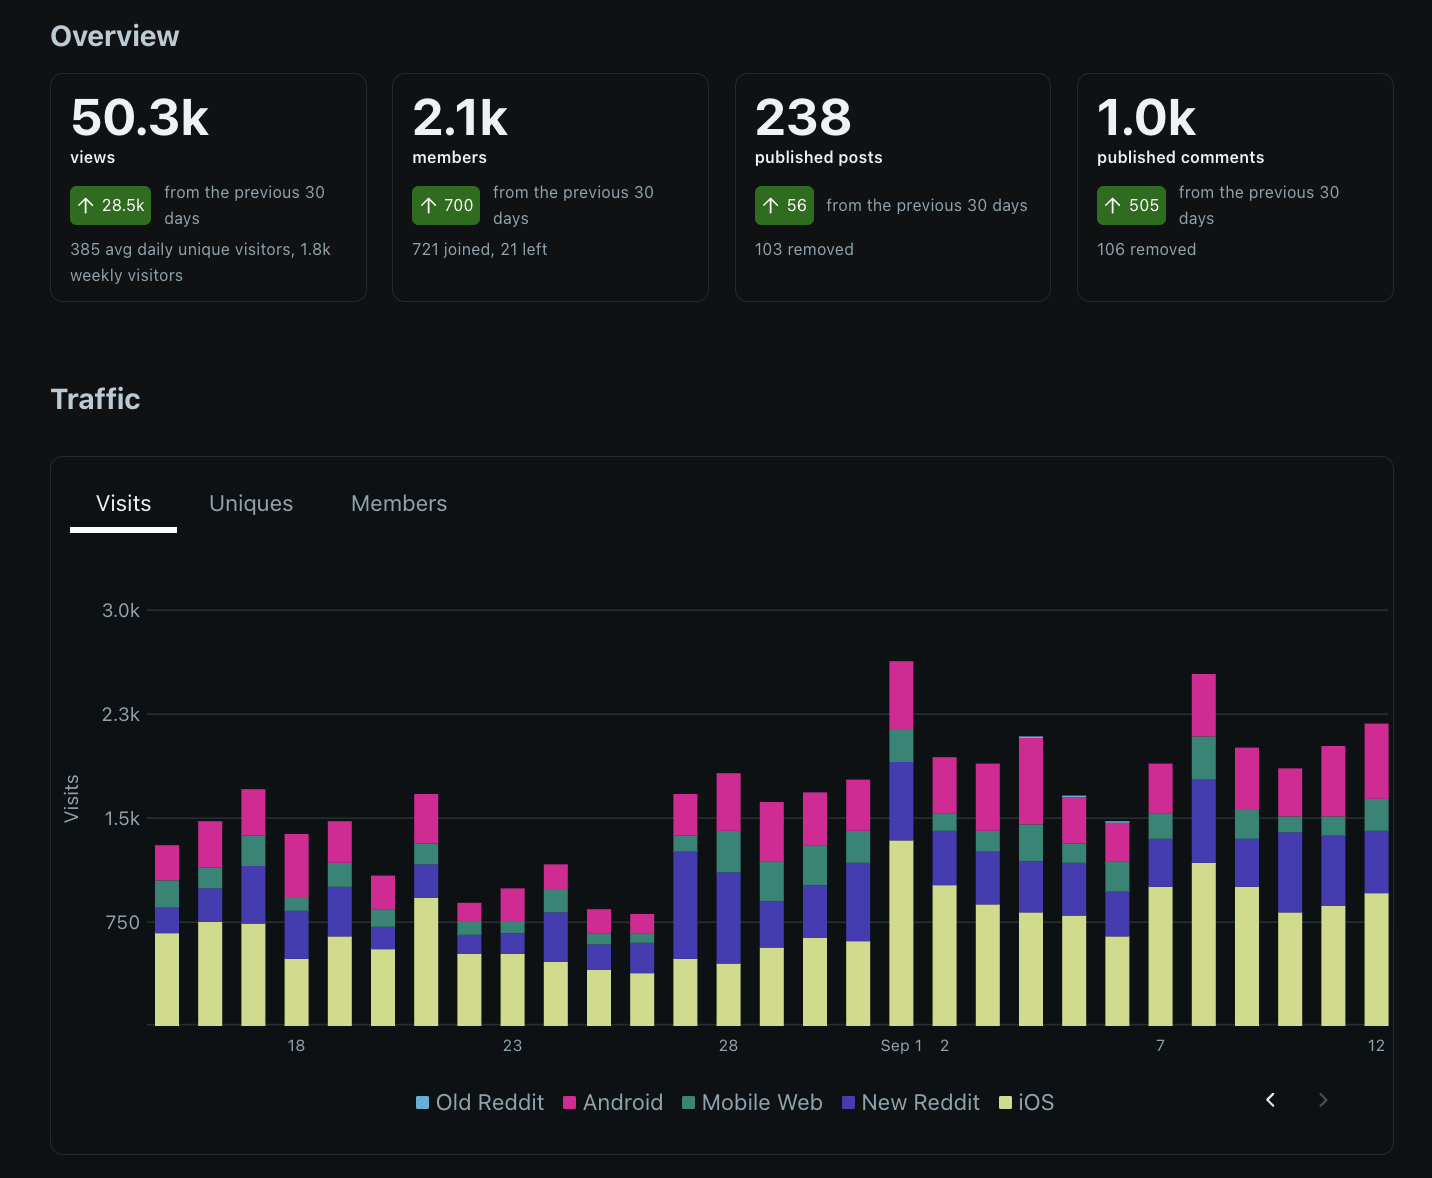Go to previous chart period arrow
This screenshot has width=1432, height=1178.
pyautogui.click(x=1270, y=1100)
